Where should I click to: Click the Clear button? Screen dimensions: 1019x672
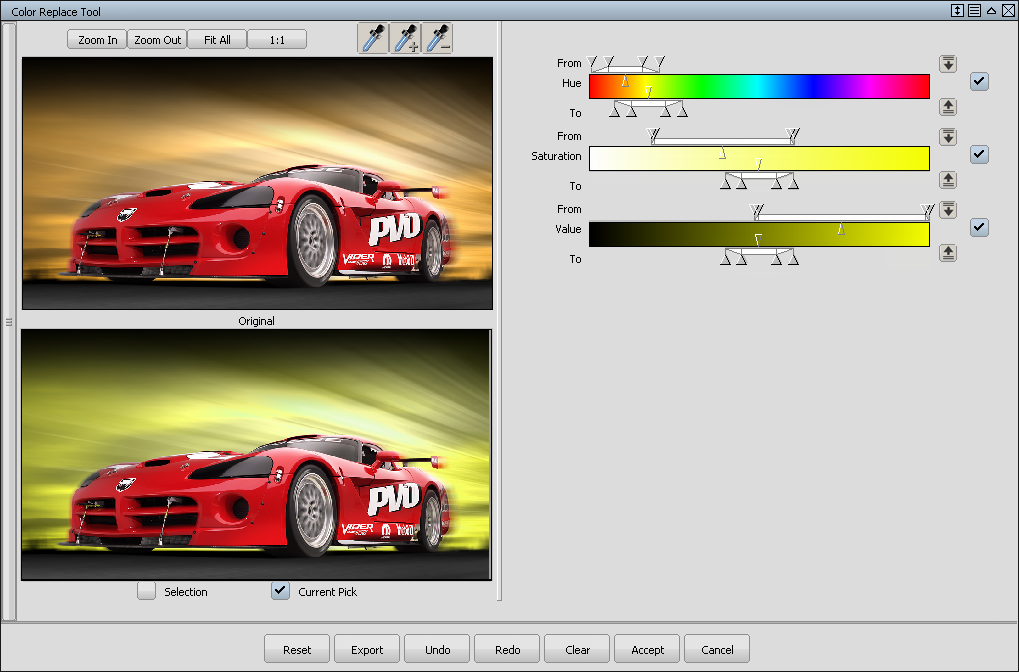577,649
